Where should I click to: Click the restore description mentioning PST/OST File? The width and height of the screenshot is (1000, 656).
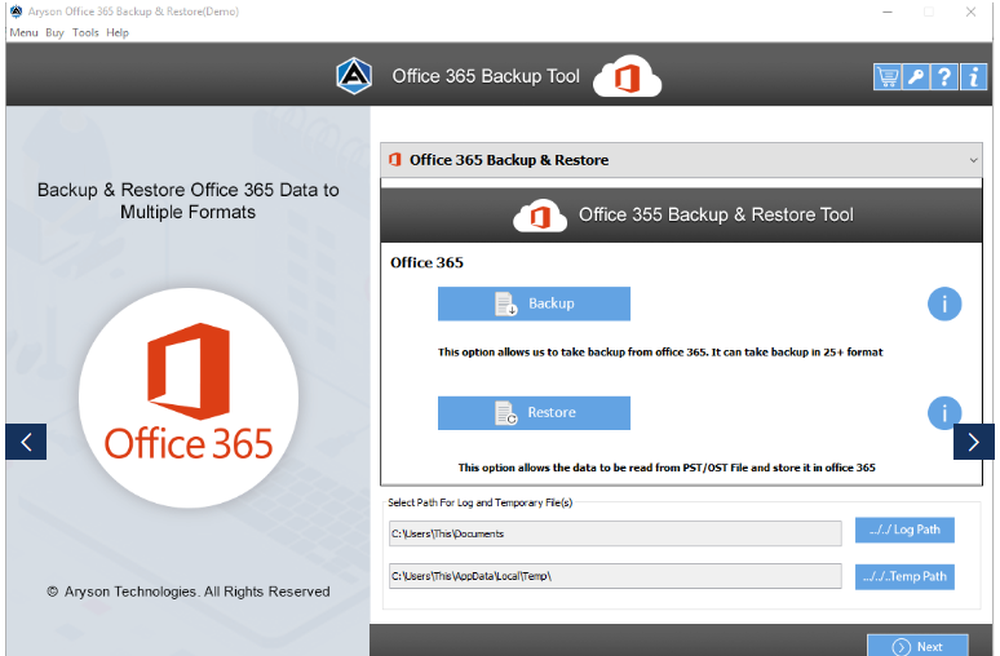[666, 467]
